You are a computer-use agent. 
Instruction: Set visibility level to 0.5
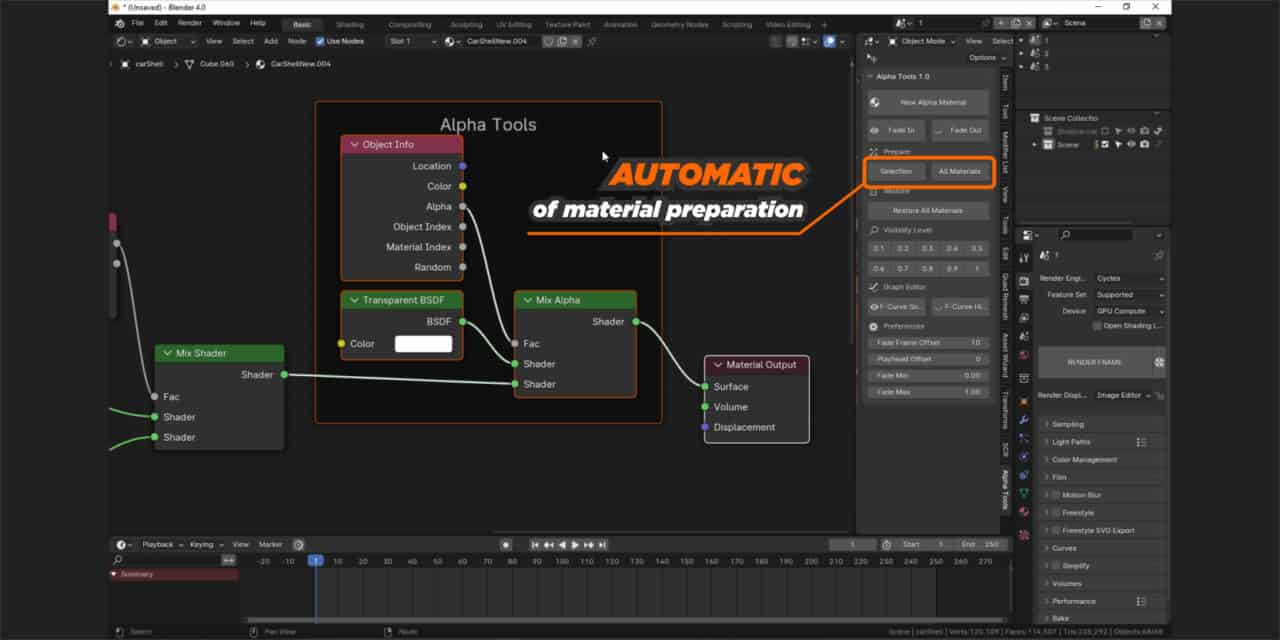(x=976, y=248)
